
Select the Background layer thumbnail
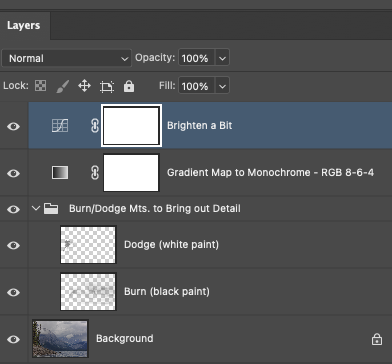tap(60, 339)
